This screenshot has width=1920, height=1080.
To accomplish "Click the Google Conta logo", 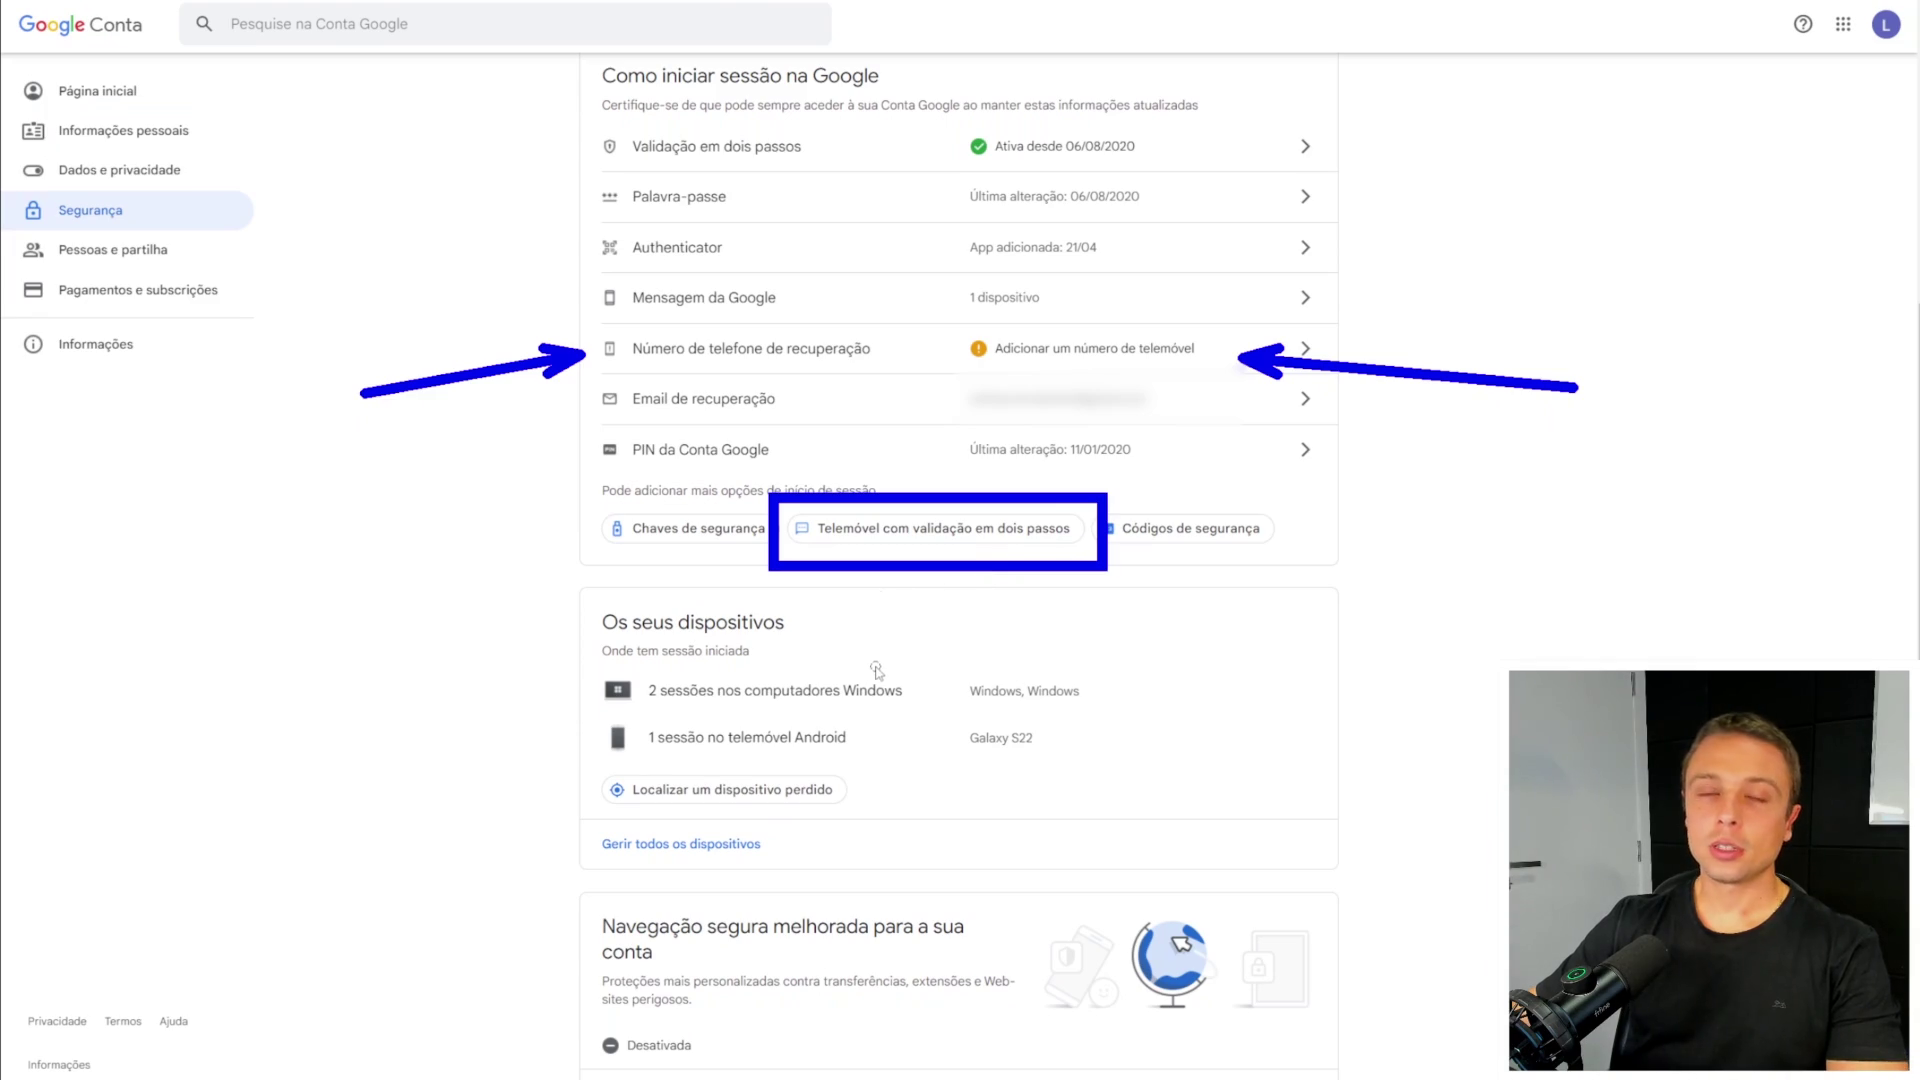I will (80, 24).
